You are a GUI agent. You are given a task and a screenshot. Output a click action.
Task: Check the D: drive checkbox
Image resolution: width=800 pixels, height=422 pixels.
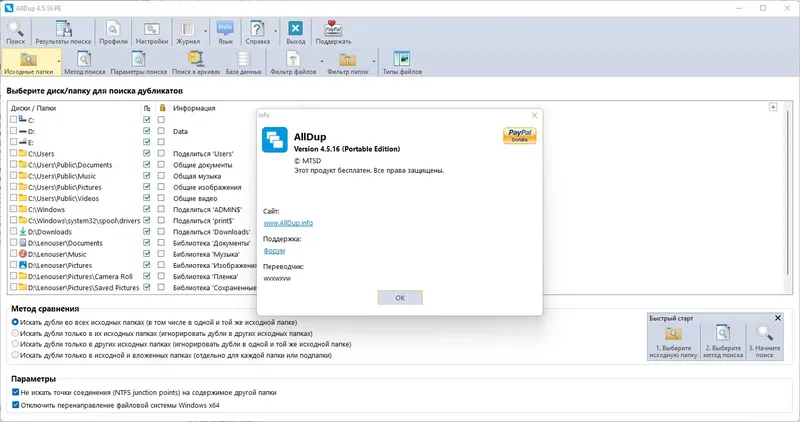coord(13,131)
